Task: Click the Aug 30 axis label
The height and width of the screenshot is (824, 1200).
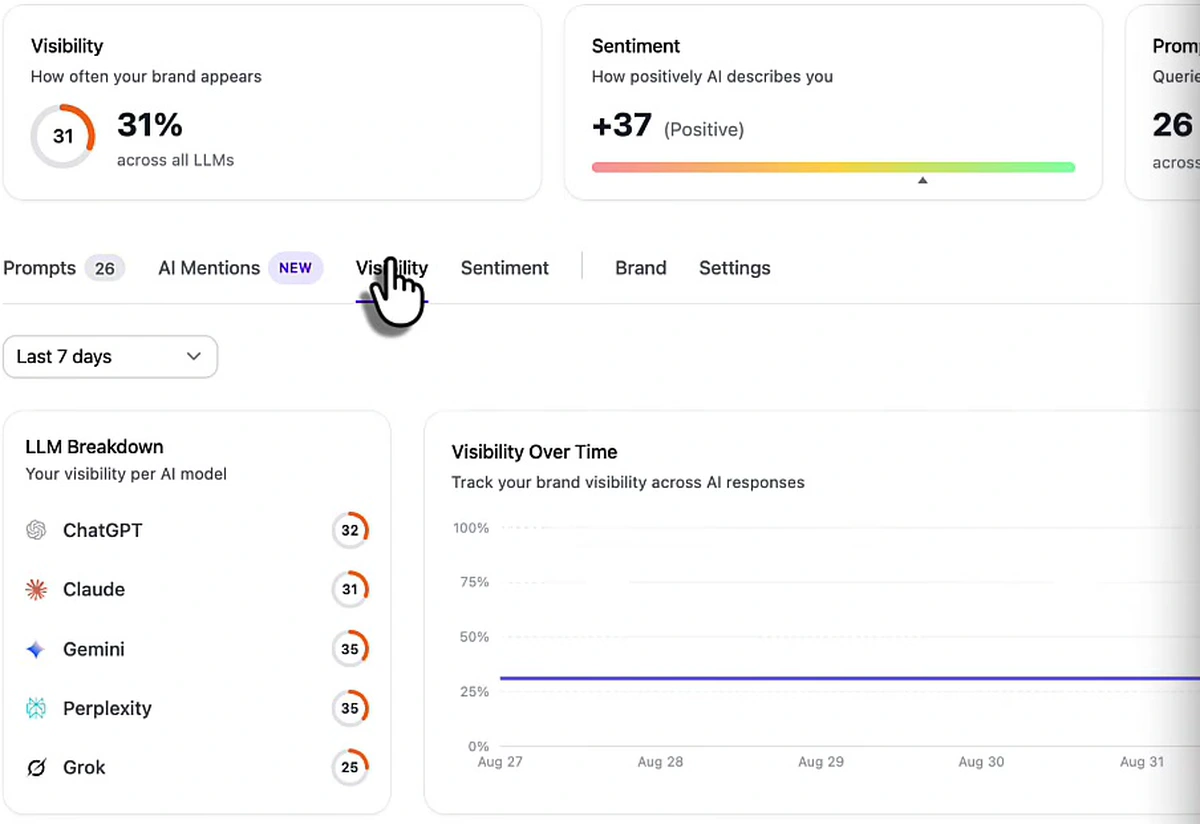Action: coord(981,762)
